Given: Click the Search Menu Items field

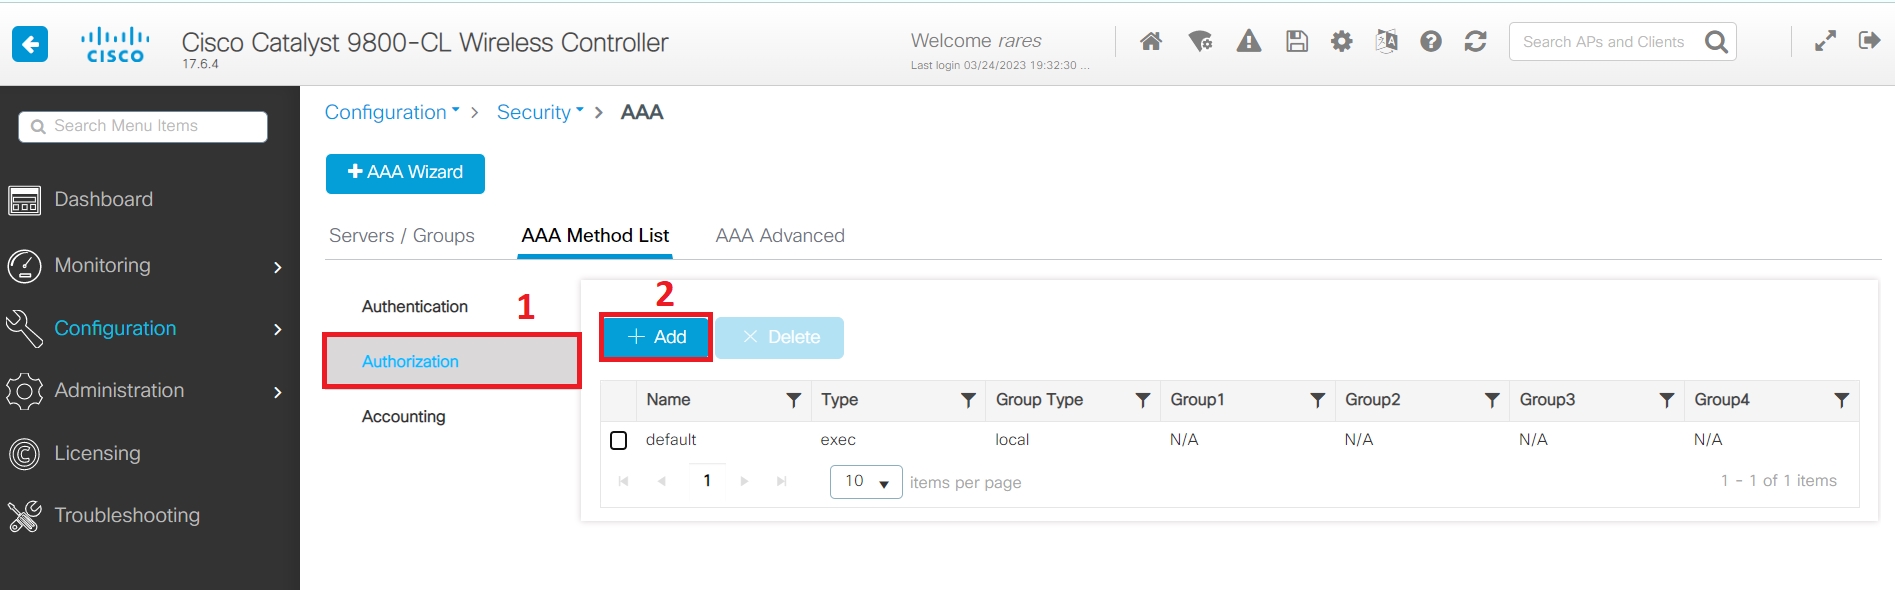Looking at the screenshot, I should [143, 126].
